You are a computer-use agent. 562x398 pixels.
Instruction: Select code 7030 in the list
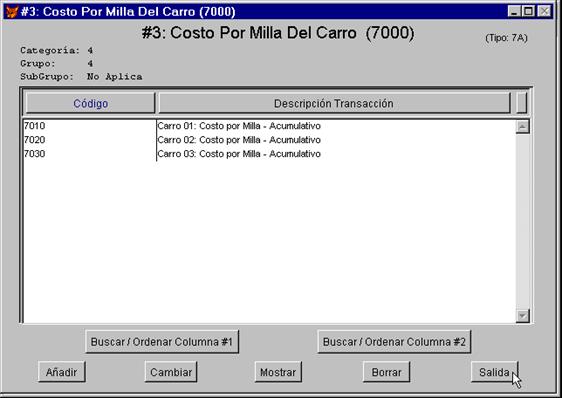(34, 154)
